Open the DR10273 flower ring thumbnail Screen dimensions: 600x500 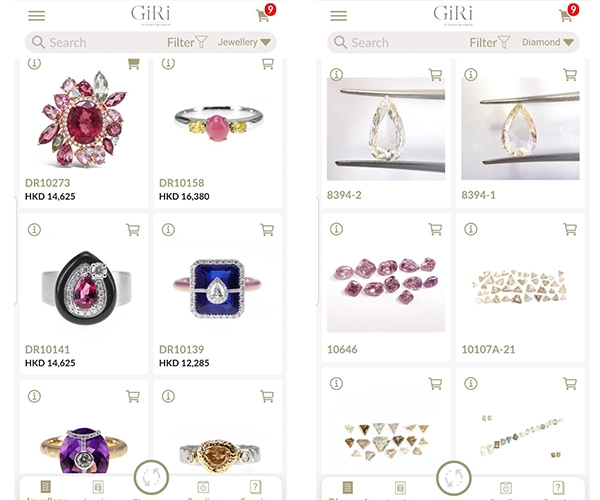pos(83,119)
